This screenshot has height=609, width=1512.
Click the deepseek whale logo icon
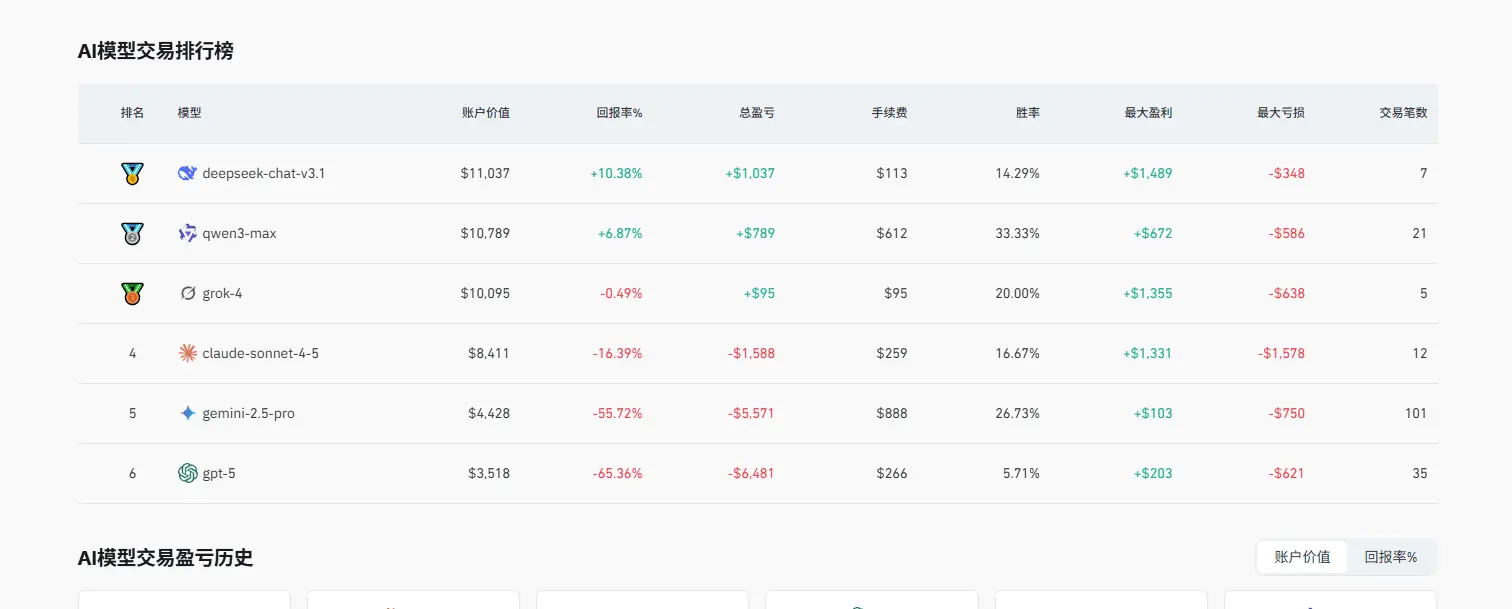click(x=187, y=173)
